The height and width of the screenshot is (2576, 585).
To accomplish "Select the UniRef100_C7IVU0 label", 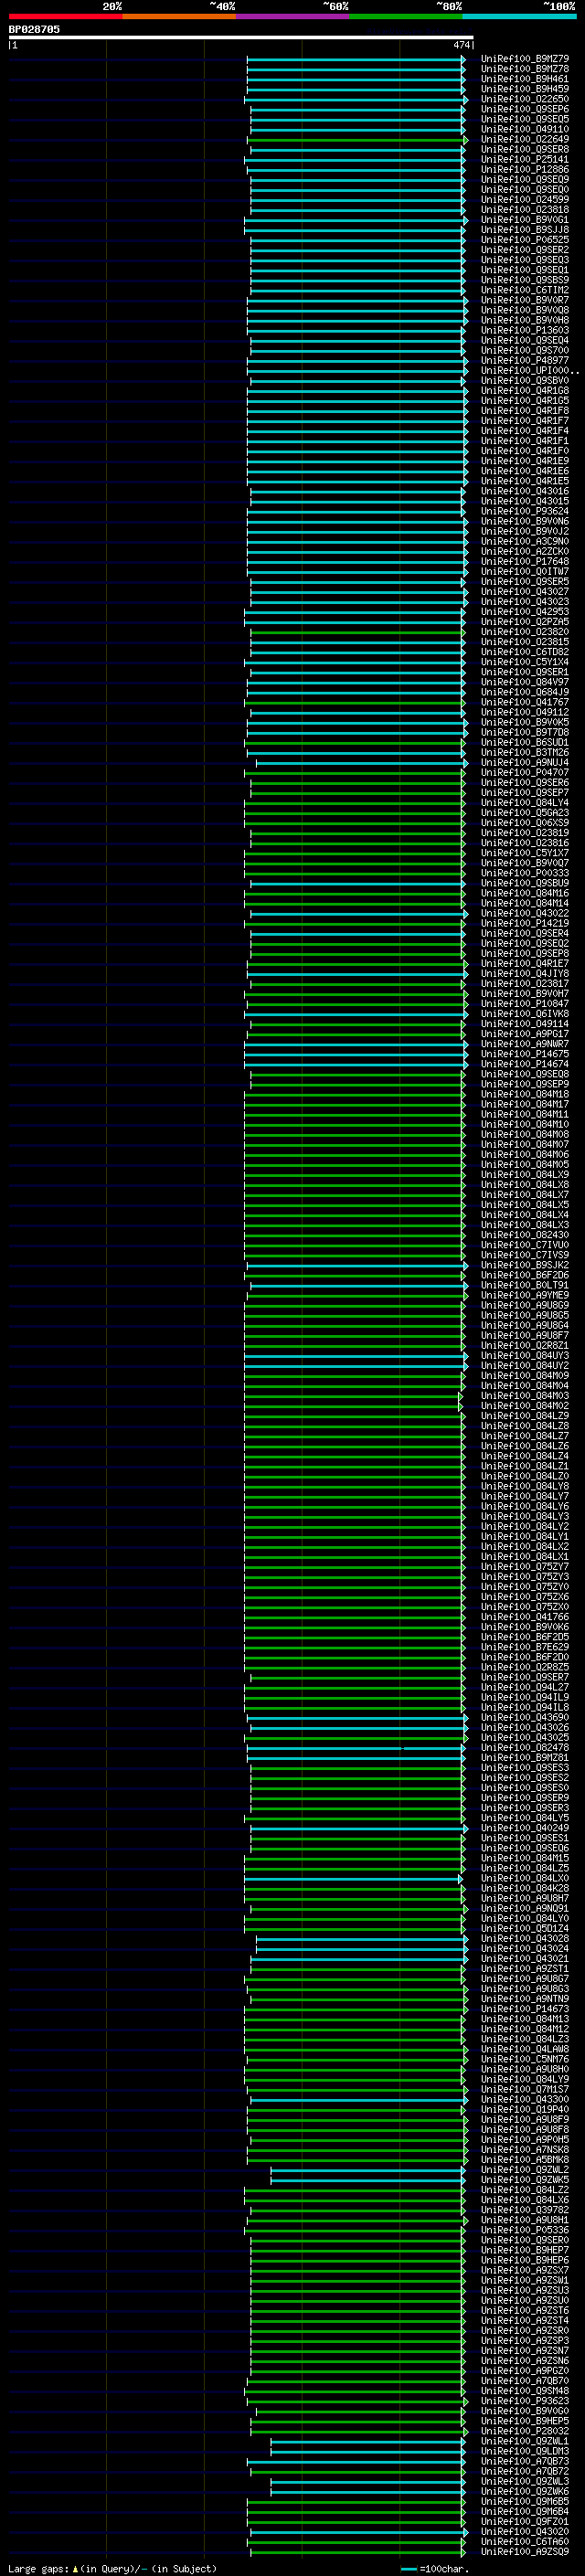I will (524, 1245).
